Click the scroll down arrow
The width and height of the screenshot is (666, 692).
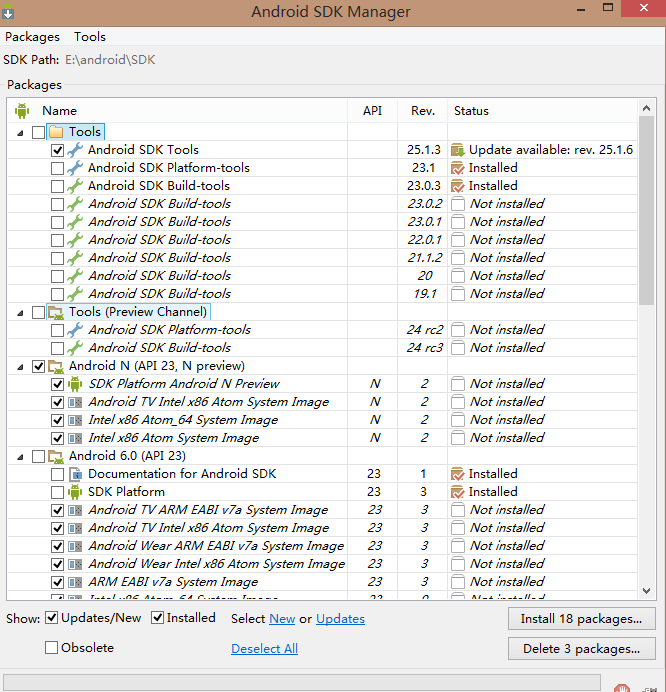[647, 590]
